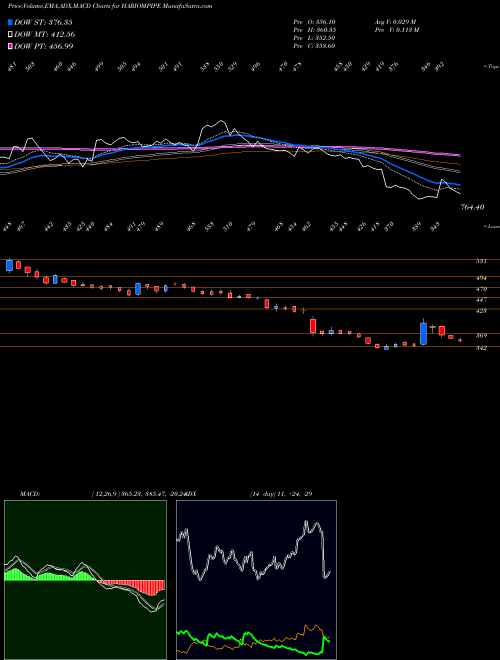Image resolution: width=500 pixels, height=660 pixels.
Task: Select the 'DOW MT: 412.56' legend text
Action: click(x=45, y=34)
